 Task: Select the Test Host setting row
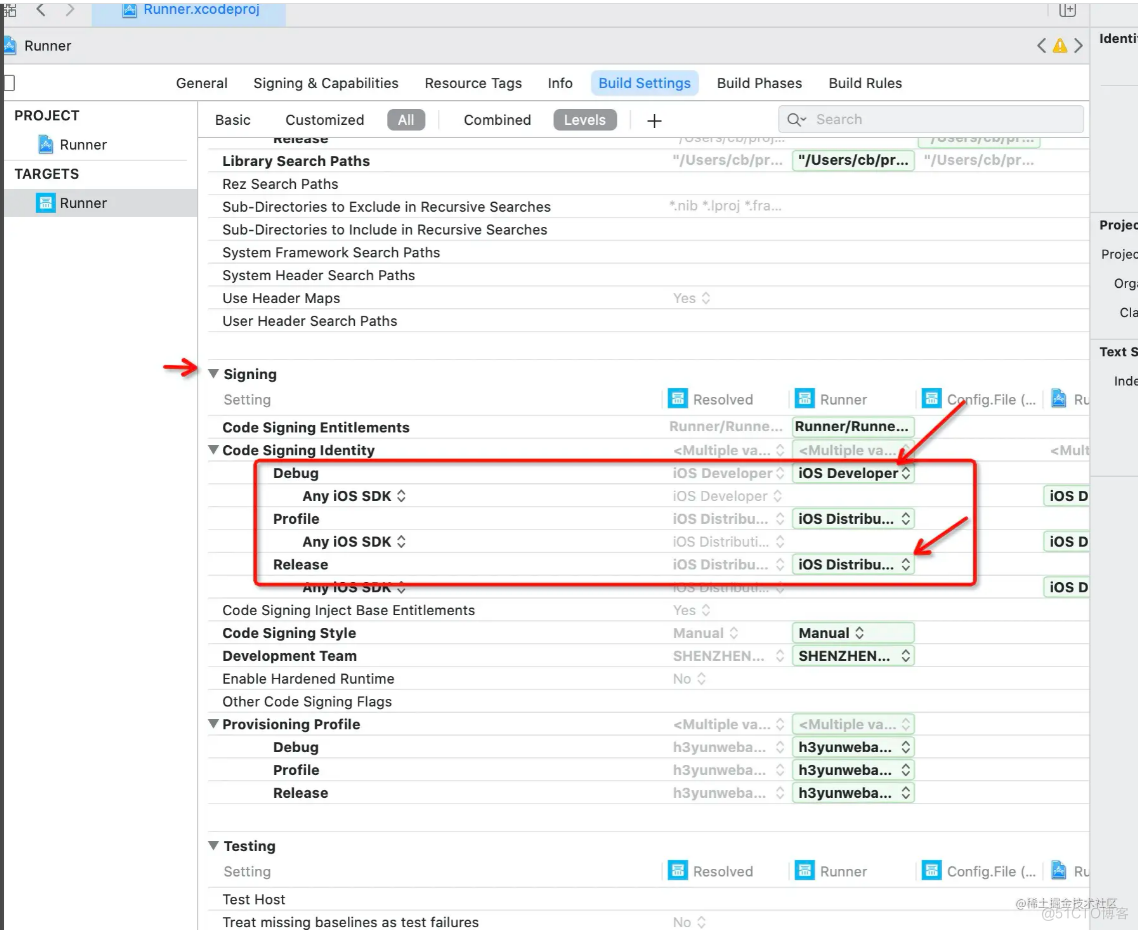(x=648, y=900)
